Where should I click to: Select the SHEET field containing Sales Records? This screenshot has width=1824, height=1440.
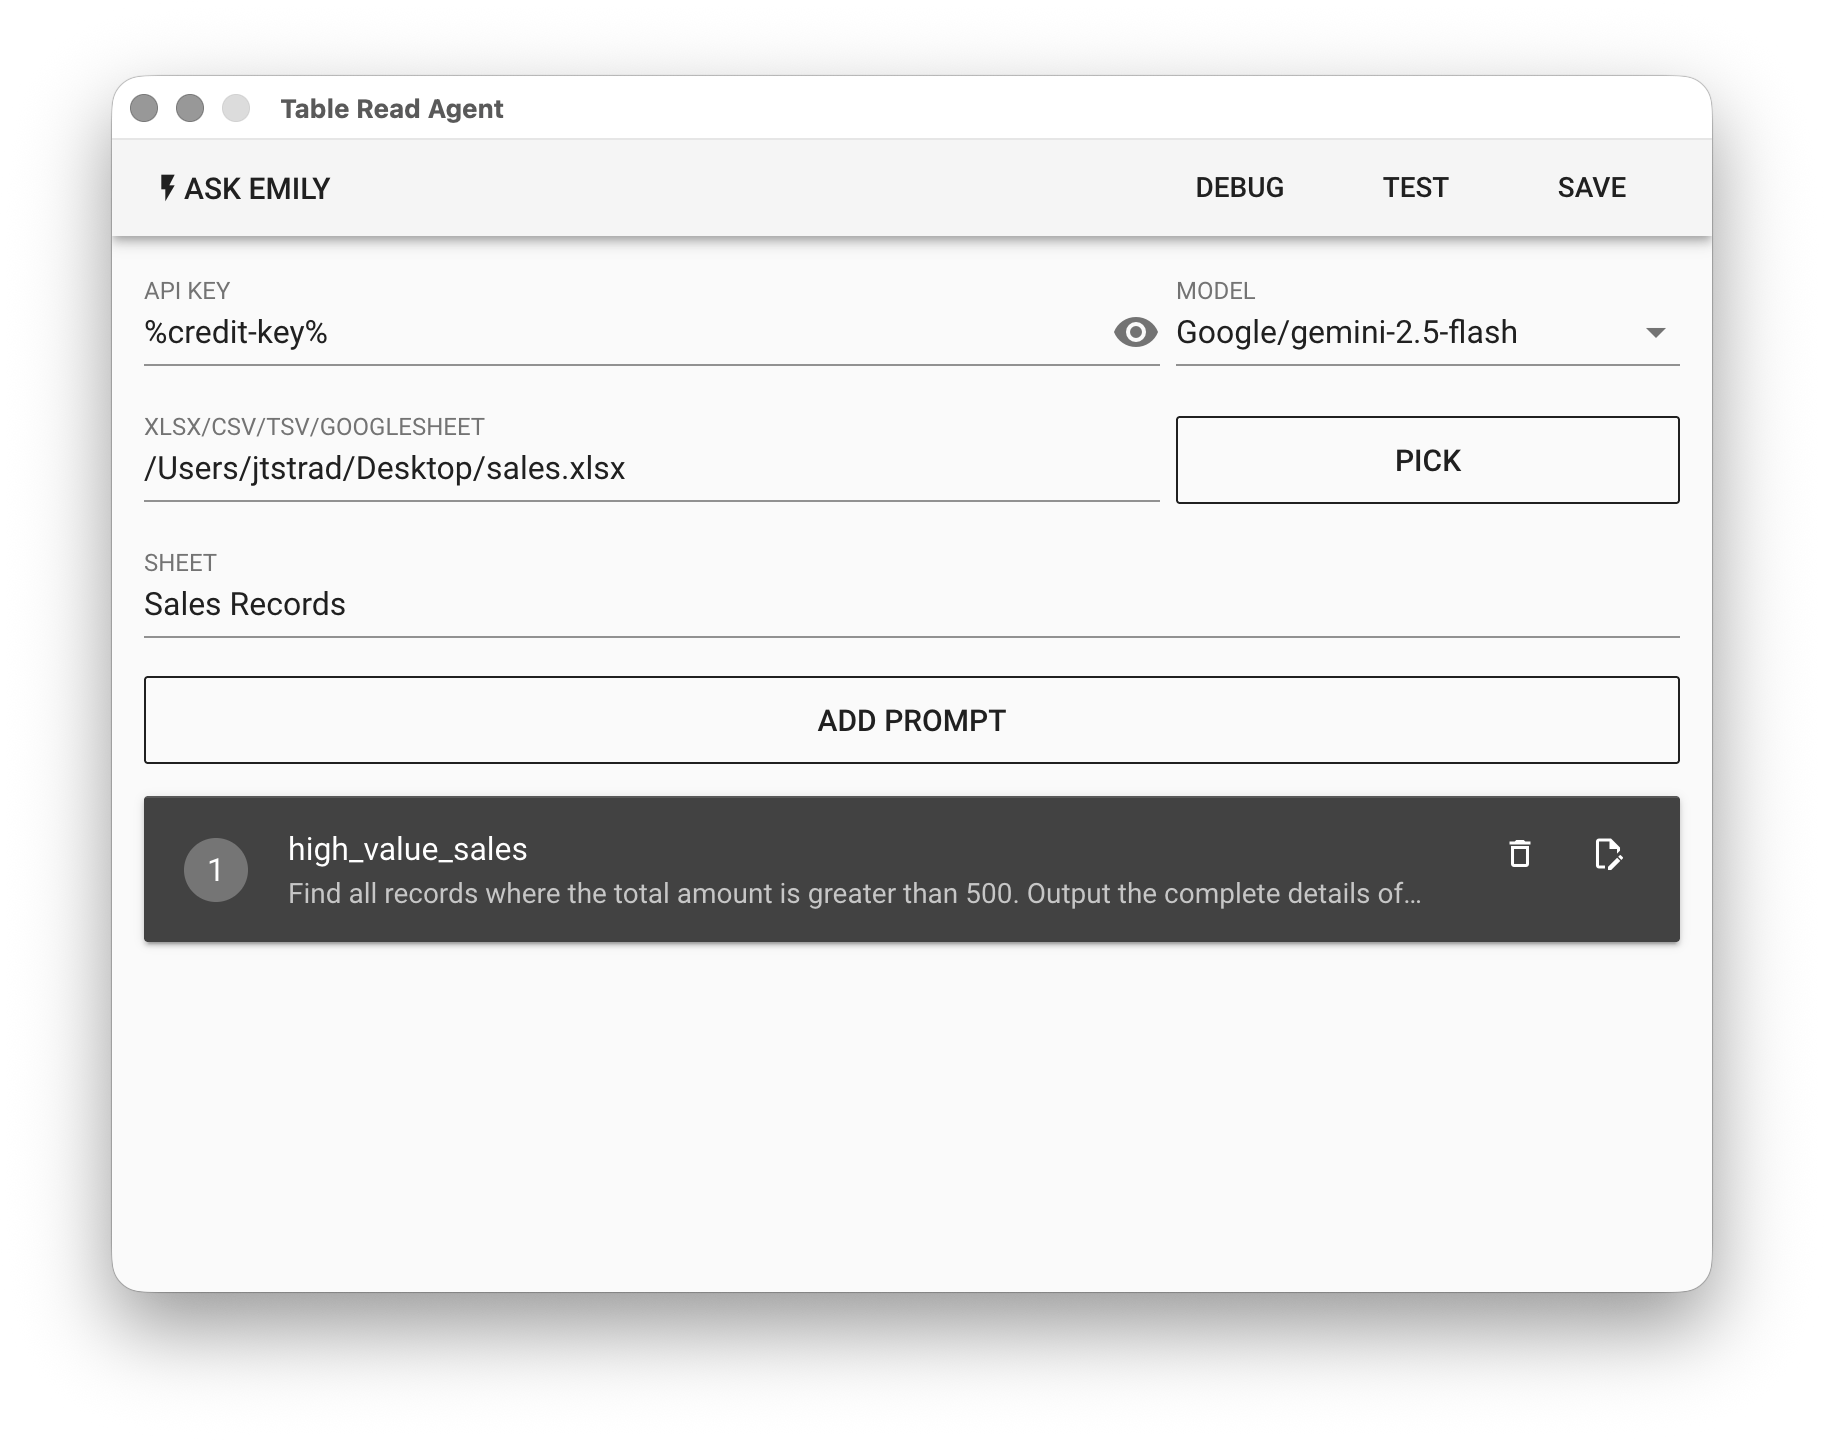910,604
